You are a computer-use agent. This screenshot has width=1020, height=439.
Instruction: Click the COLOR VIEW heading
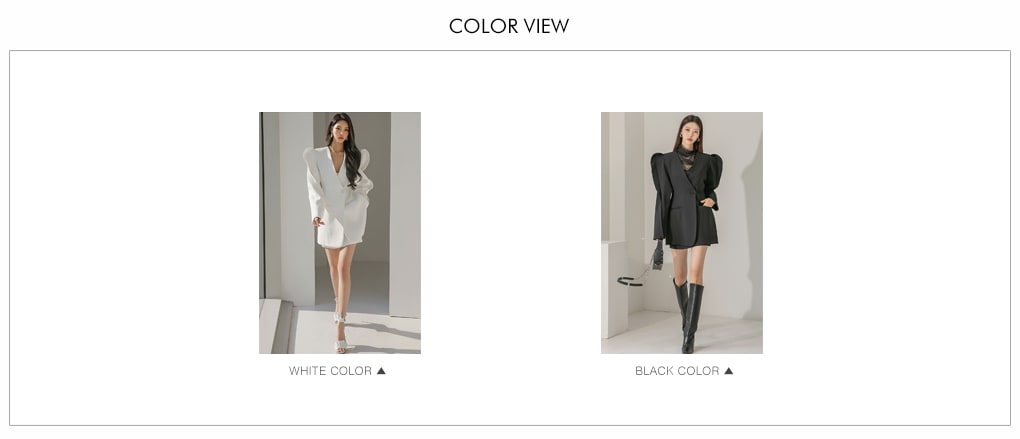coord(509,26)
